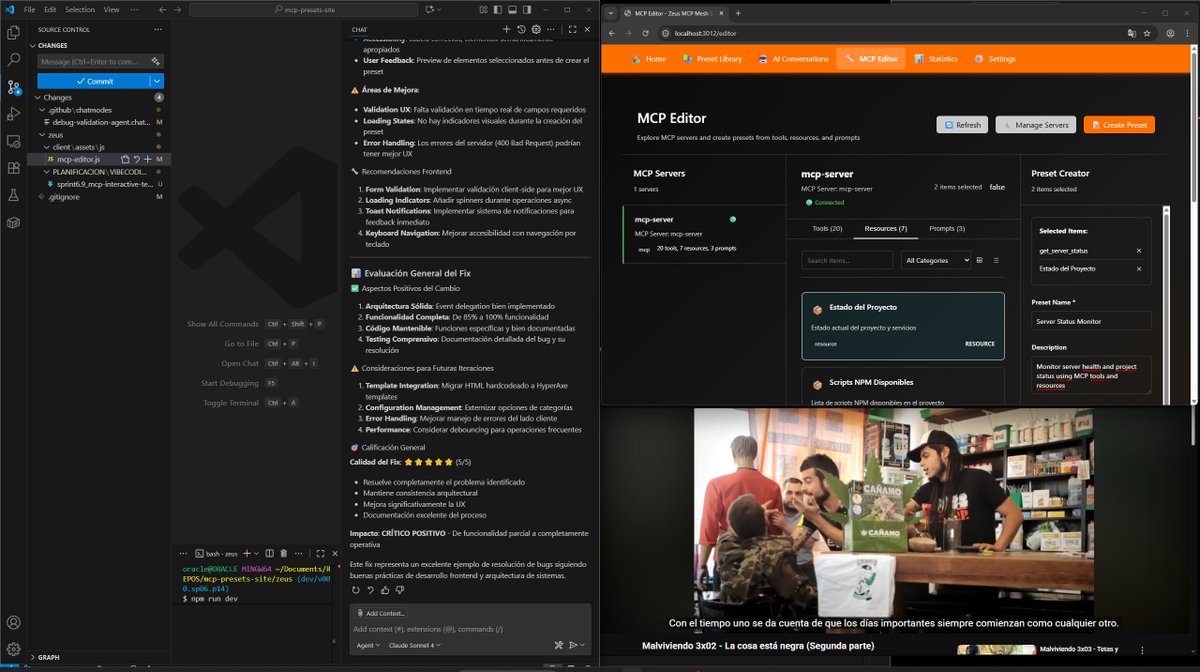Click the Refresh button in MCP Editor
The width and height of the screenshot is (1200, 672).
[x=962, y=125]
